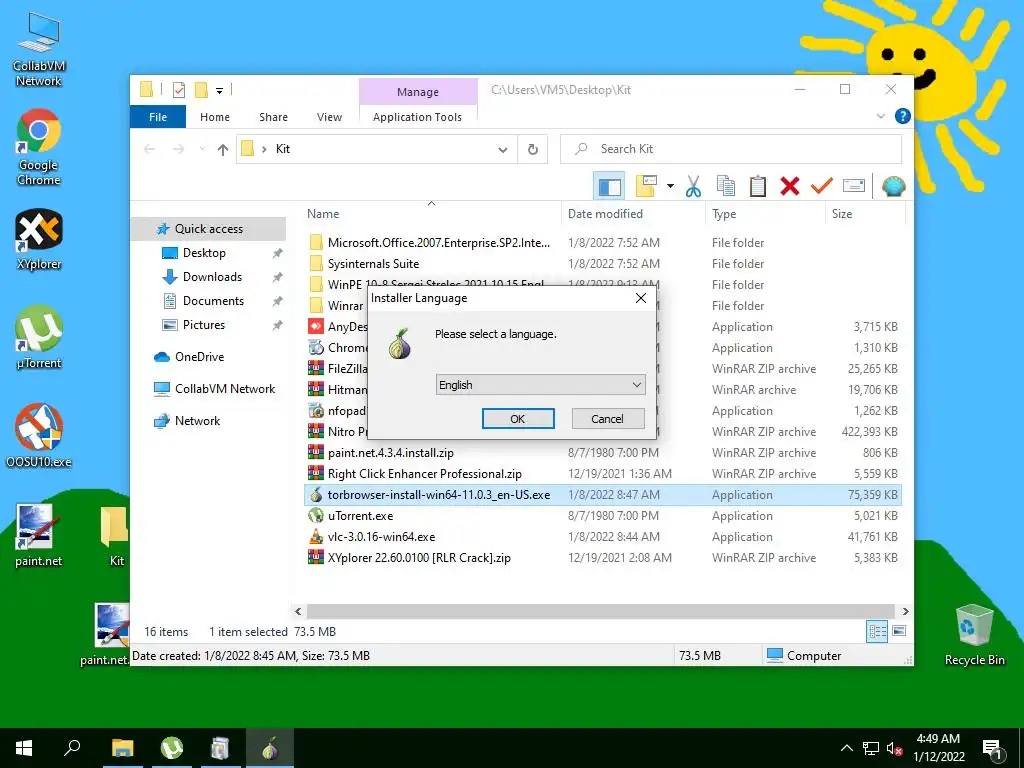The image size is (1024, 768).
Task: Toggle the navigation pane toolbar icon
Action: [609, 187]
